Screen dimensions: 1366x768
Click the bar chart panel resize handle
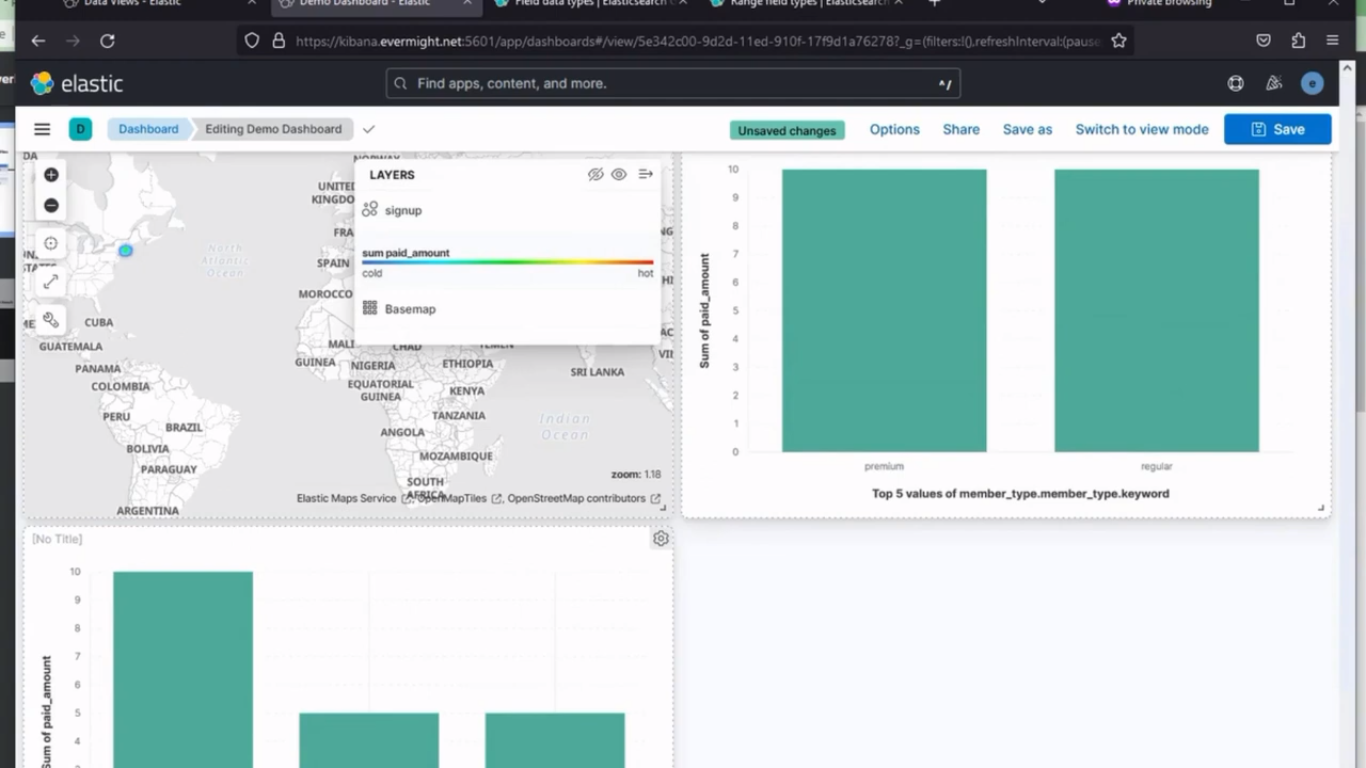pyautogui.click(x=1321, y=508)
